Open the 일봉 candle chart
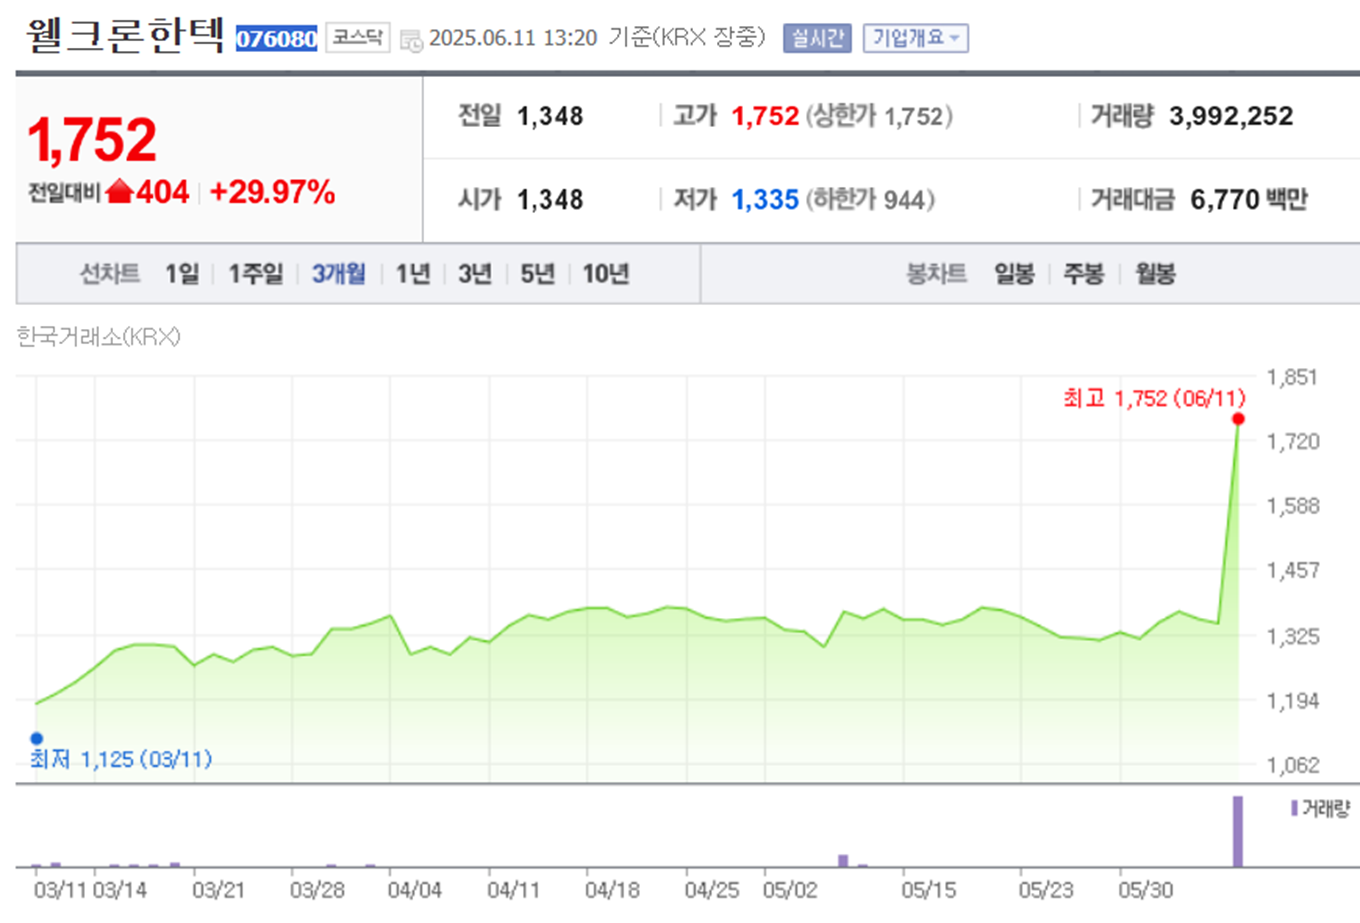 pos(1014,274)
